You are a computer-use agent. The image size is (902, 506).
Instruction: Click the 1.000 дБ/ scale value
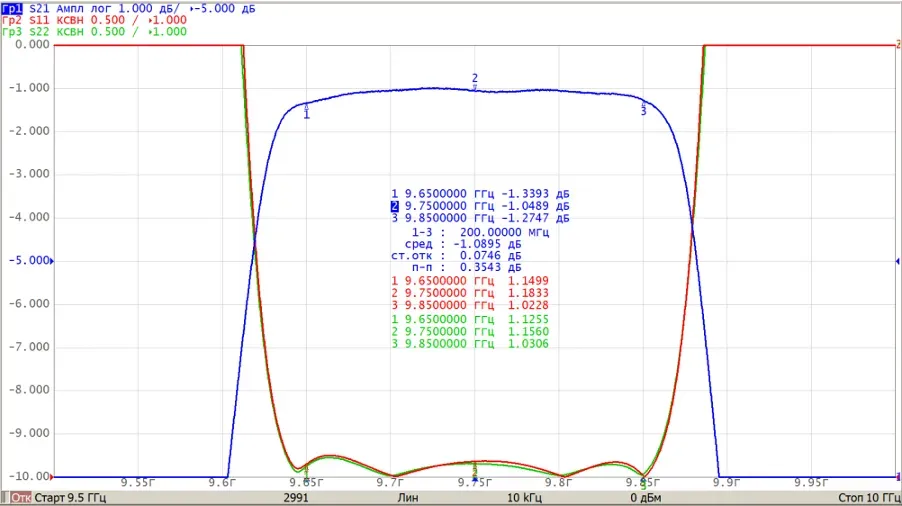point(149,9)
